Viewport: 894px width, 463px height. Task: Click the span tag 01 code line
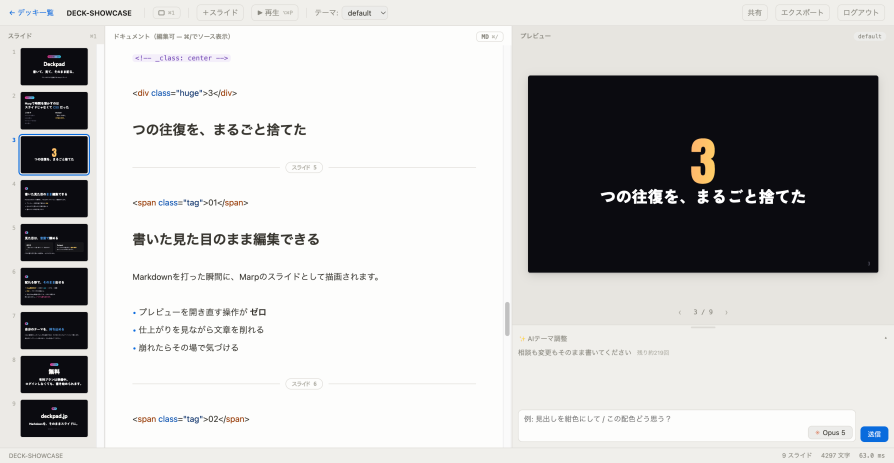(x=190, y=202)
